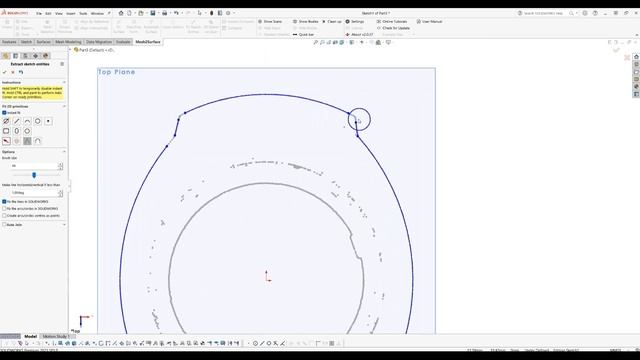Open the FeatureManager design tree tab

6,56
